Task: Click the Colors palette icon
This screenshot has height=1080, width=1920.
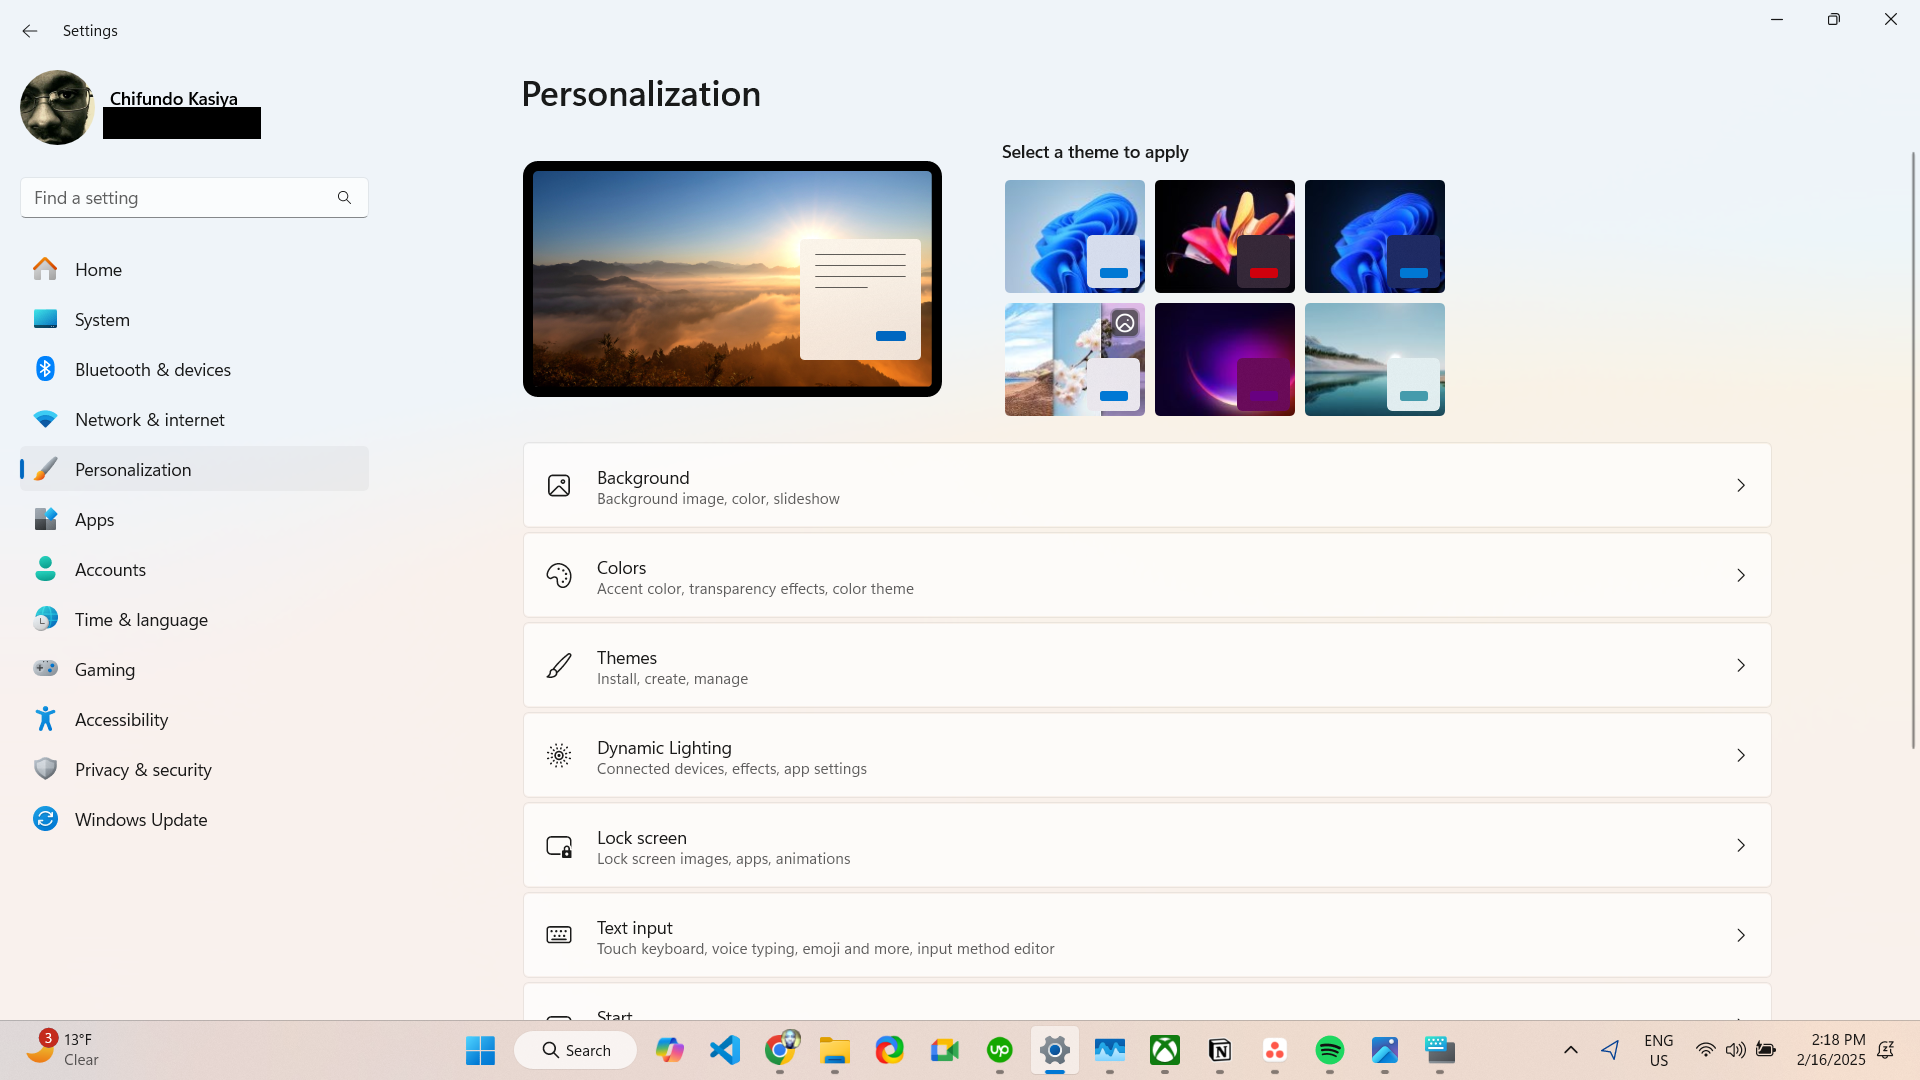Action: 559,576
